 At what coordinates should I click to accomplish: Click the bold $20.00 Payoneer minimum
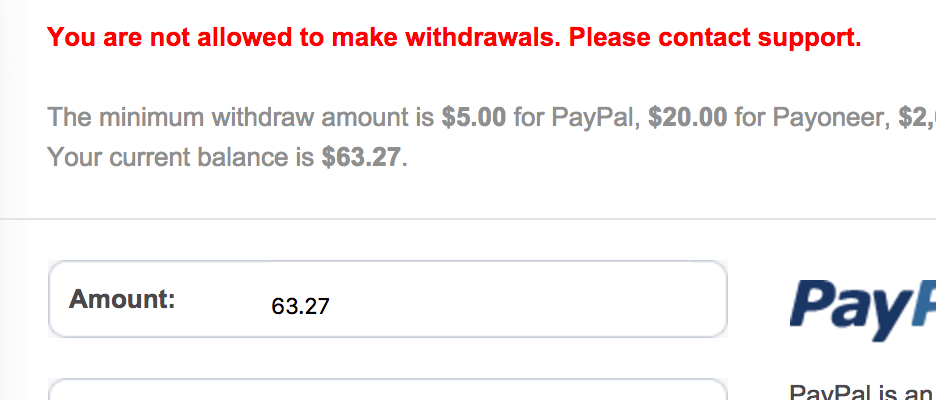pyautogui.click(x=687, y=118)
